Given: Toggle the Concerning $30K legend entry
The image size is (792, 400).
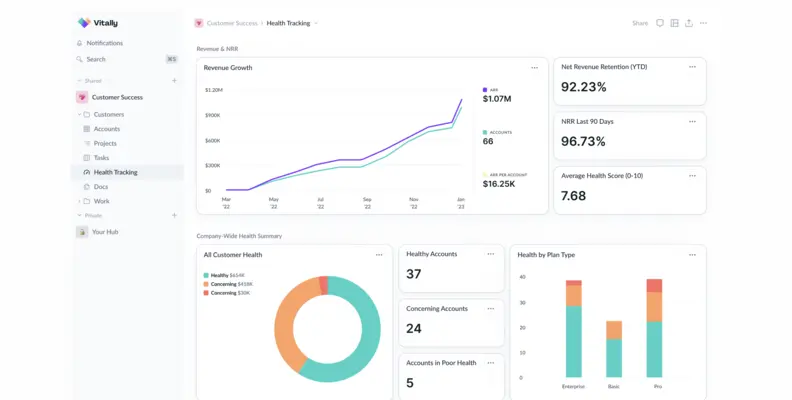Looking at the screenshot, I should pyautogui.click(x=226, y=293).
